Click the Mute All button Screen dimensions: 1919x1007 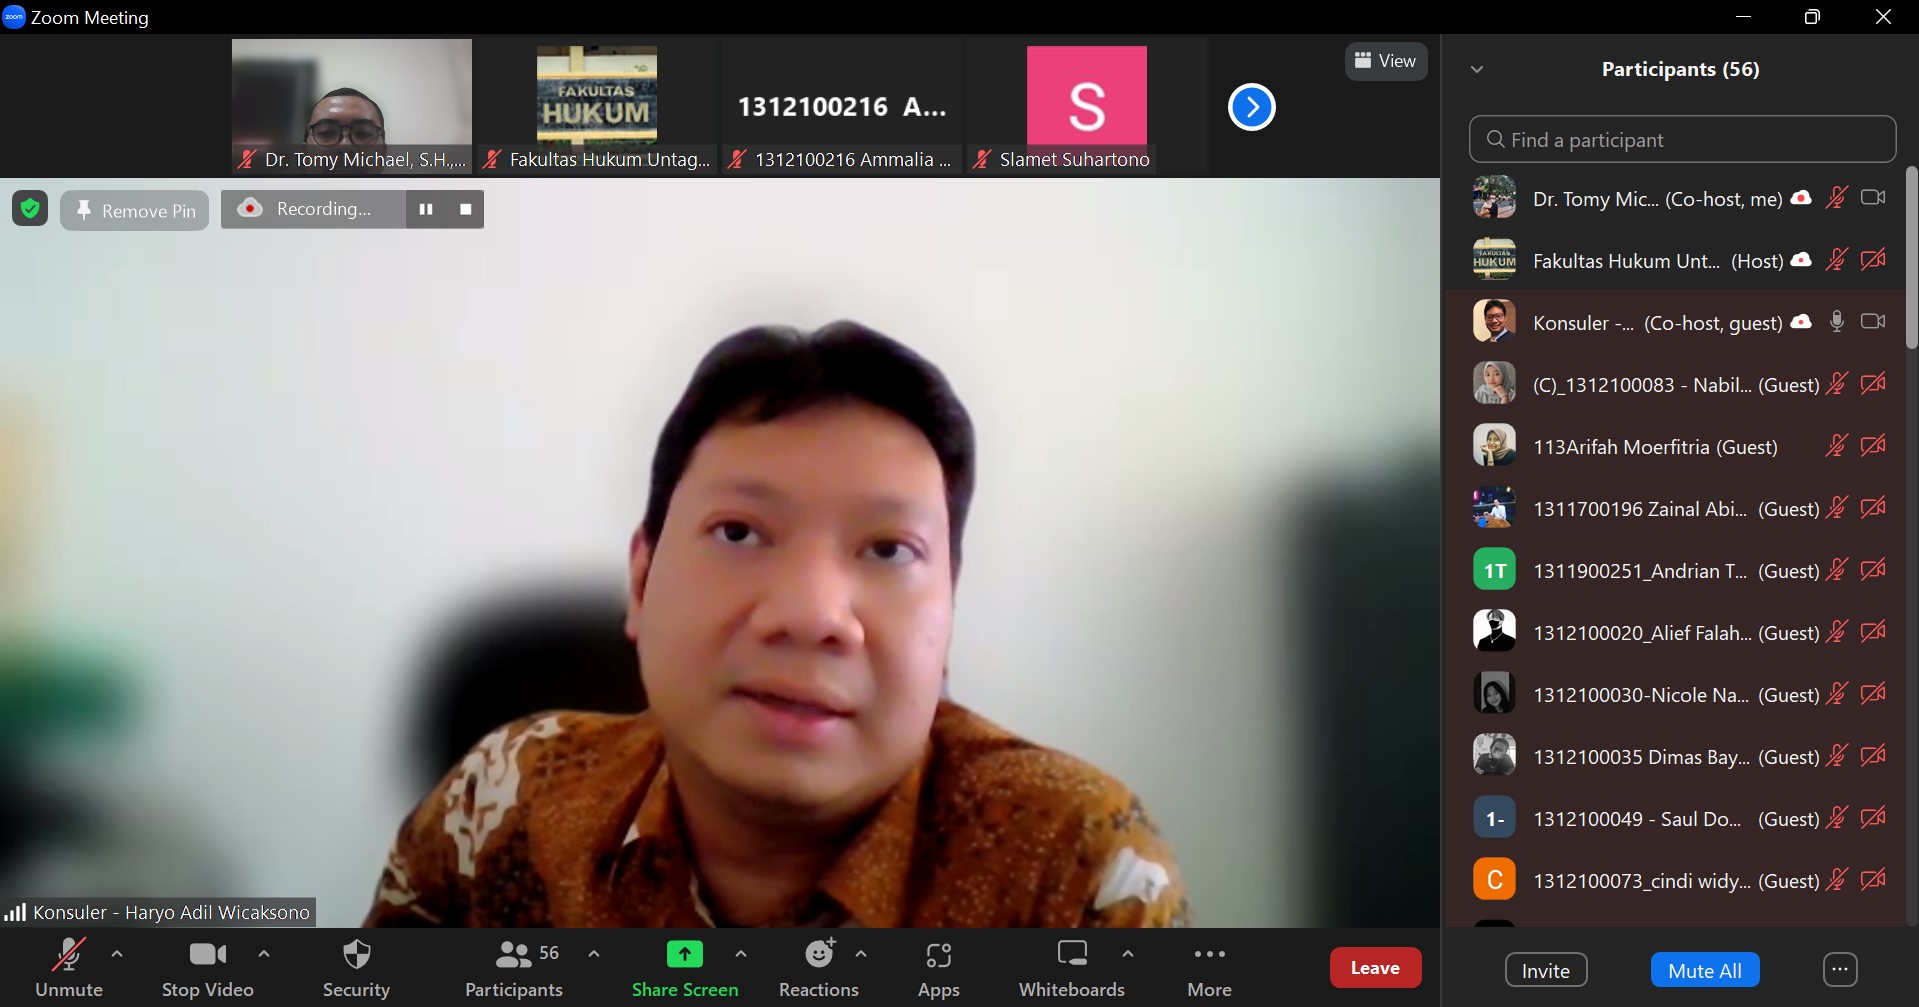(1704, 970)
